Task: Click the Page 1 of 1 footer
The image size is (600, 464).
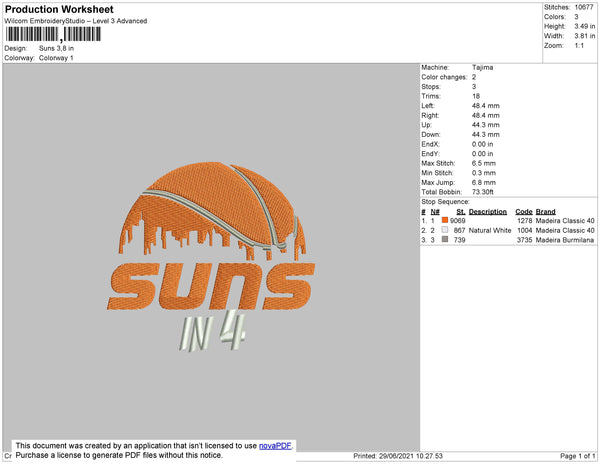Action: point(578,456)
